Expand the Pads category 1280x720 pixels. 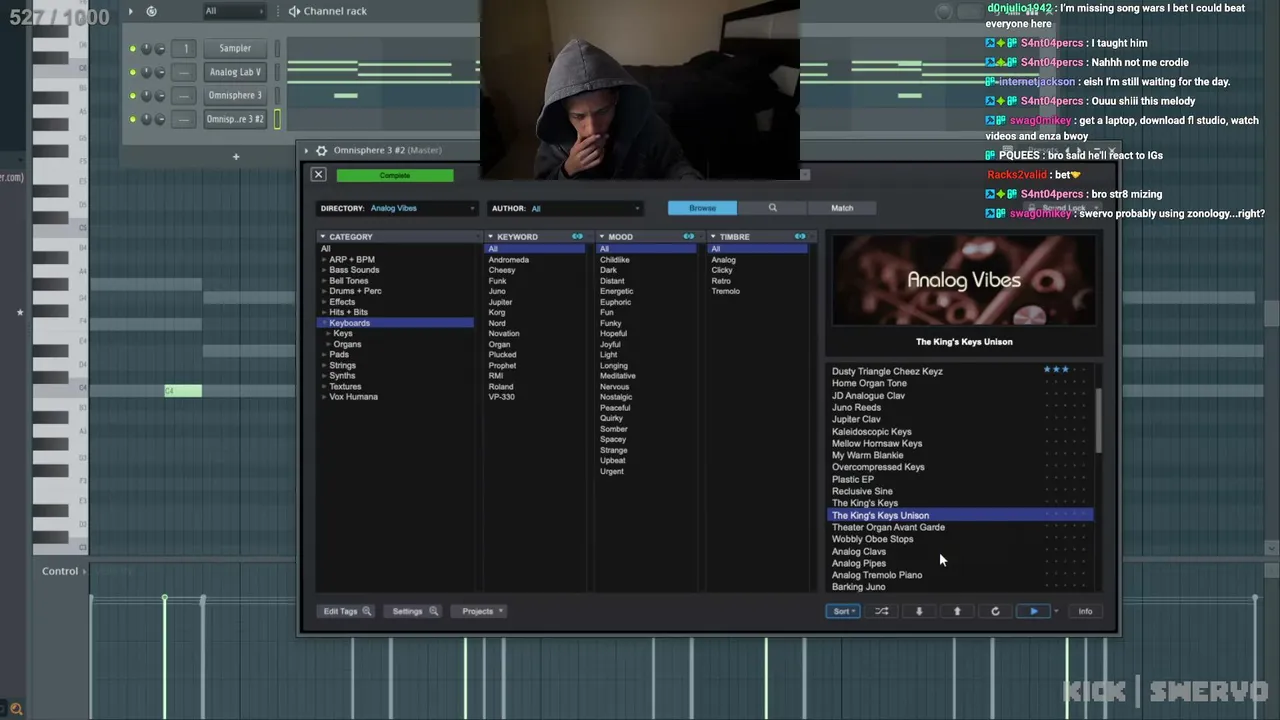pos(324,355)
